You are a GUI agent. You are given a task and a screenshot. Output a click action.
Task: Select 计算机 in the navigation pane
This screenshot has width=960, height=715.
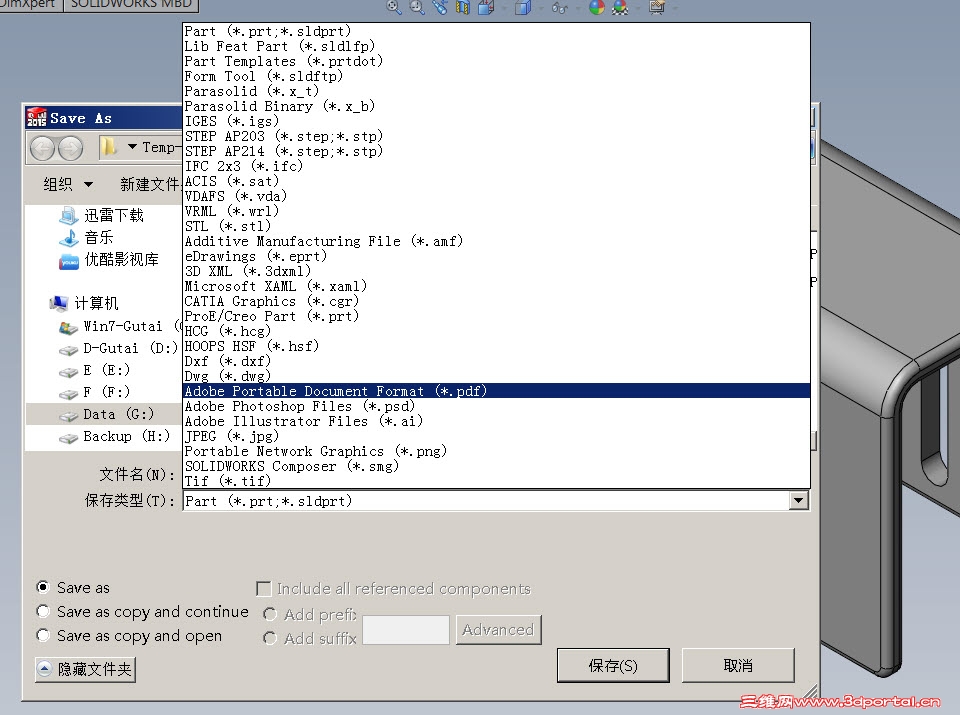84,303
